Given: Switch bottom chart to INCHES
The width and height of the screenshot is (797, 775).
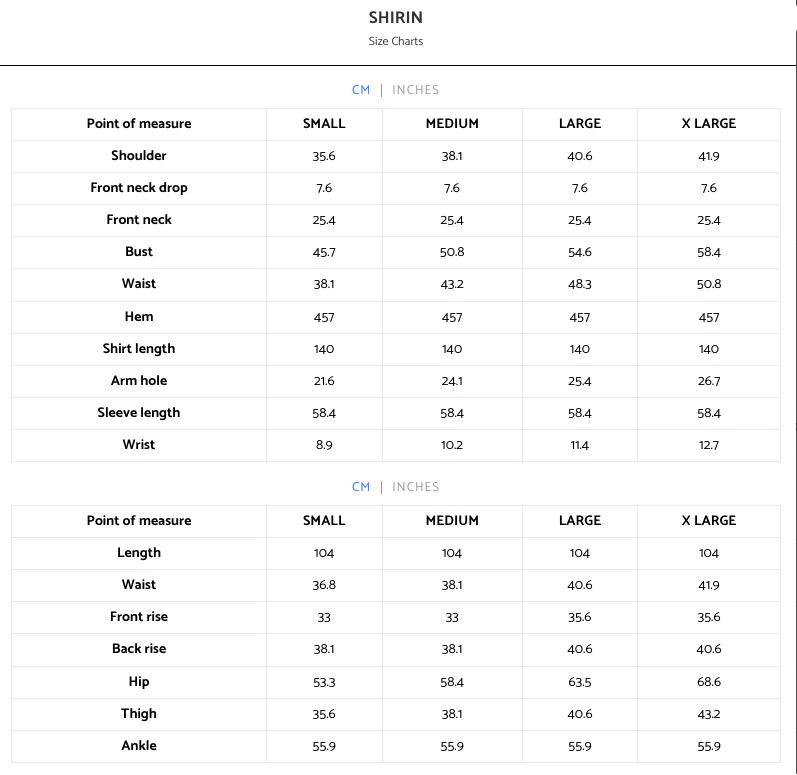Looking at the screenshot, I should [415, 487].
